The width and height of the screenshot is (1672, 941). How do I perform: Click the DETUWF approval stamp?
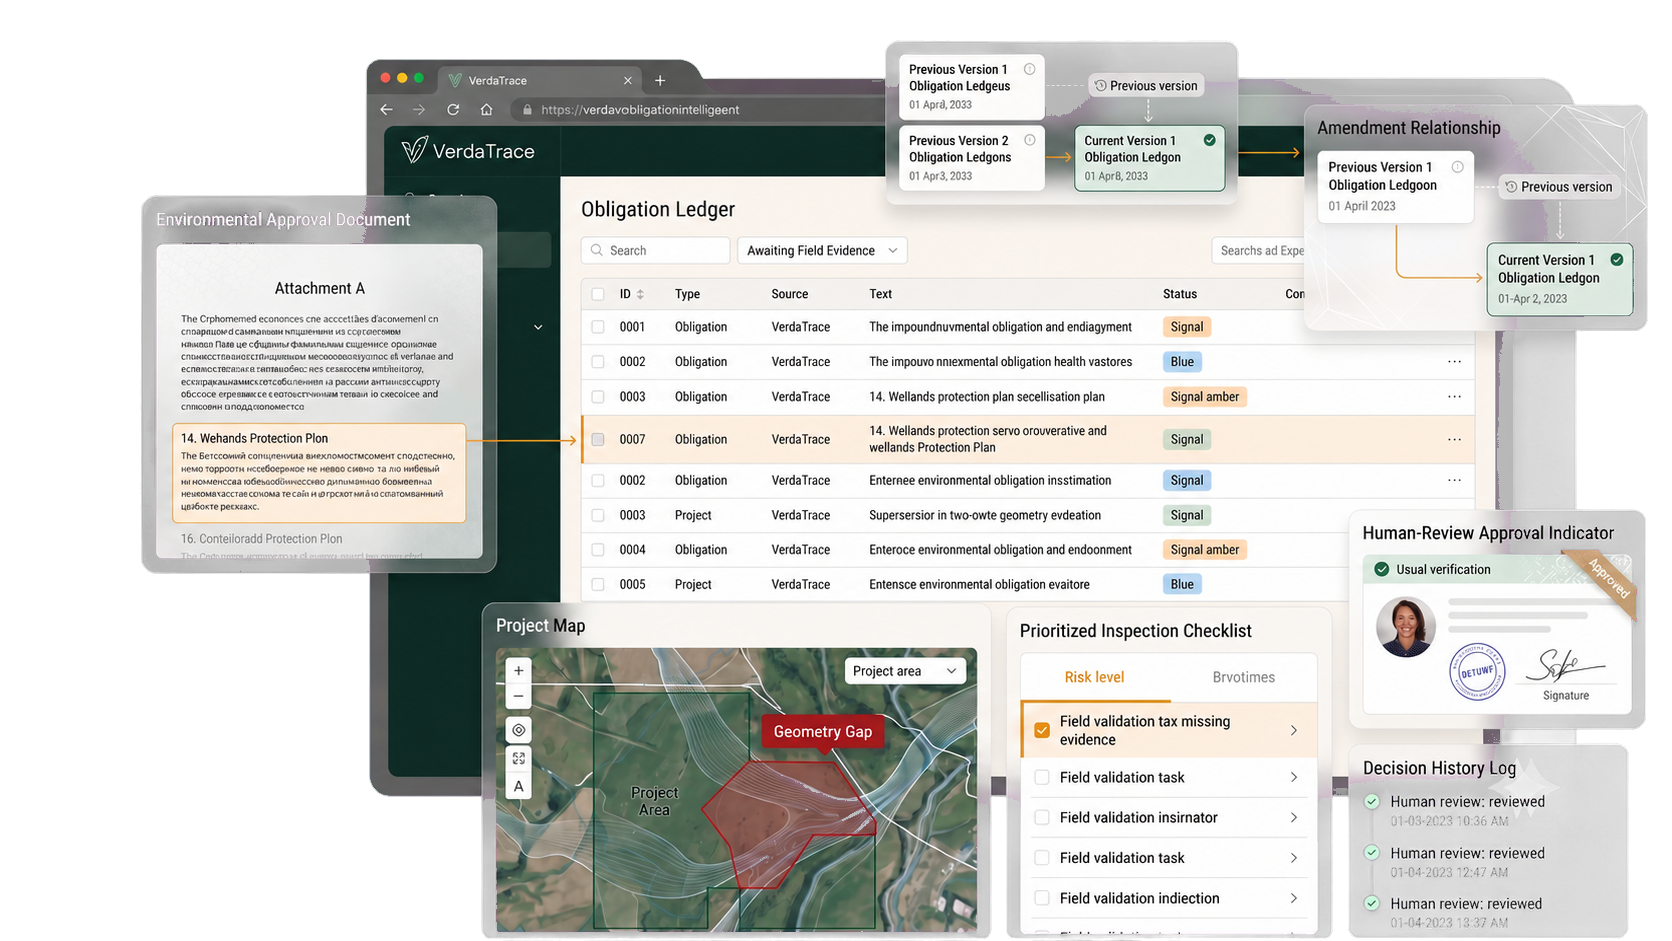point(1477,672)
